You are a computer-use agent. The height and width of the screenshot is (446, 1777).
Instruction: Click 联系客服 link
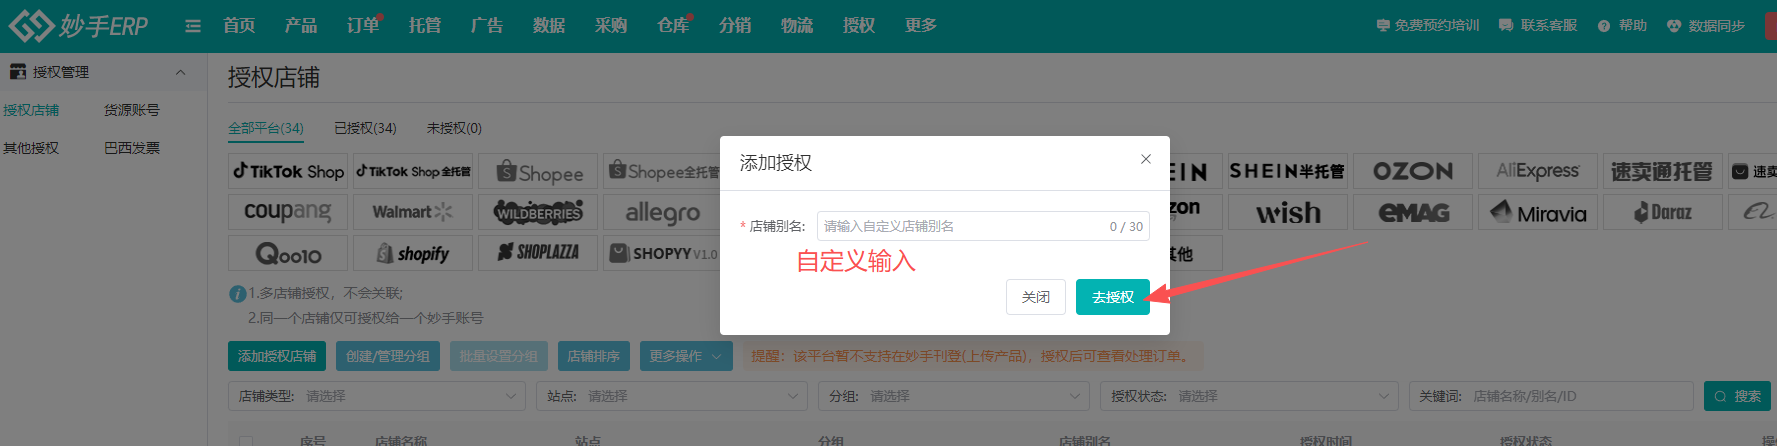(x=1538, y=25)
